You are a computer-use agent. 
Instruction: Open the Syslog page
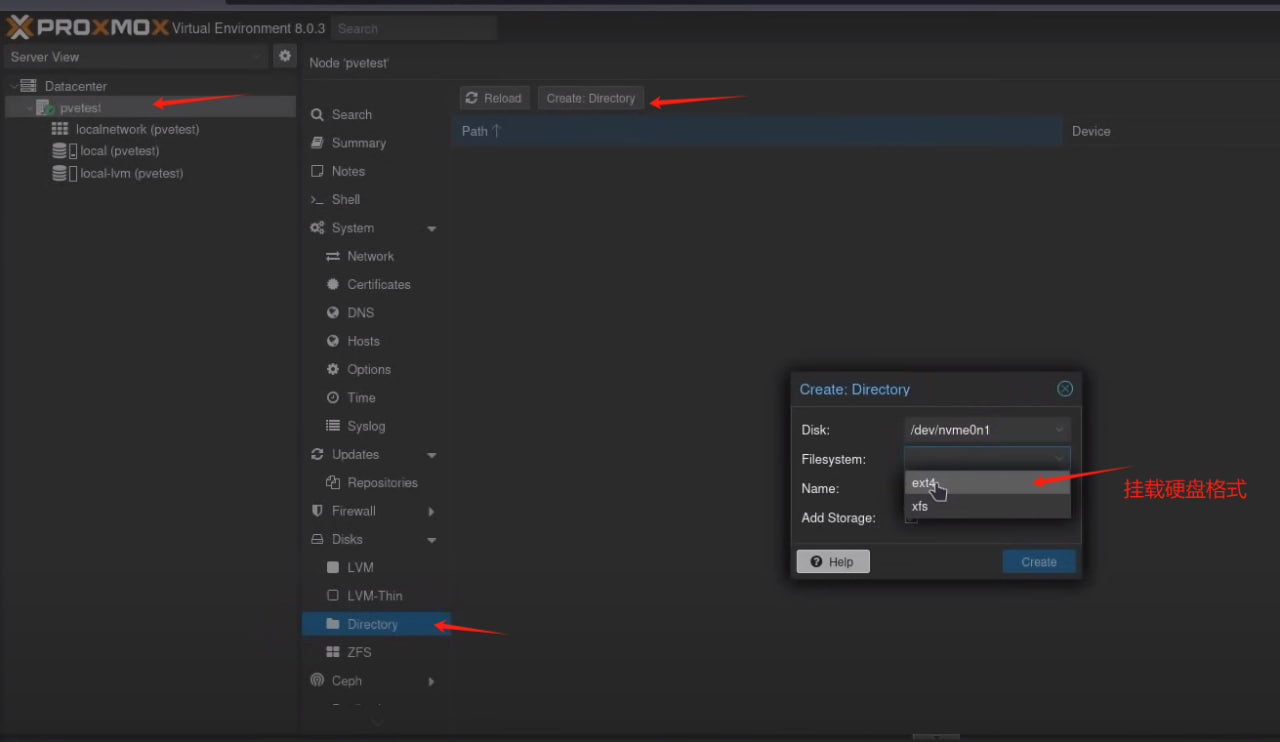[365, 426]
